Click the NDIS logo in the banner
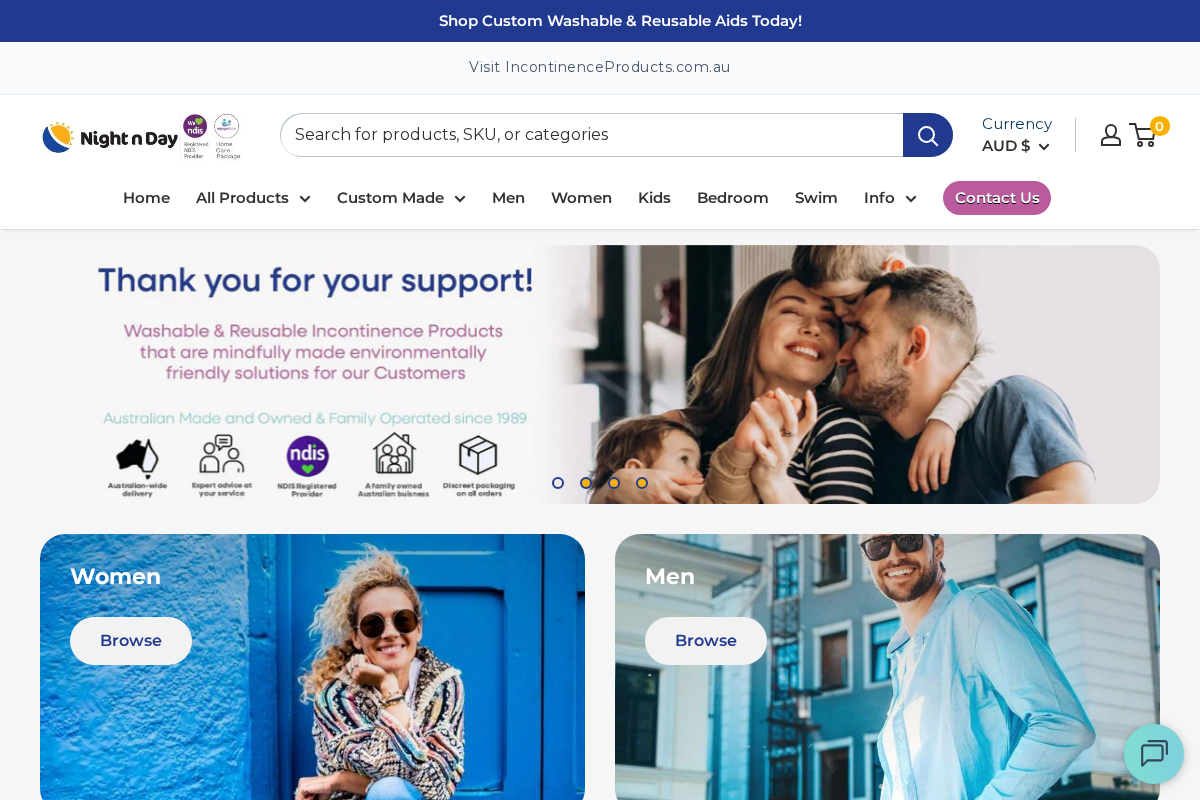The height and width of the screenshot is (800, 1200). [307, 466]
